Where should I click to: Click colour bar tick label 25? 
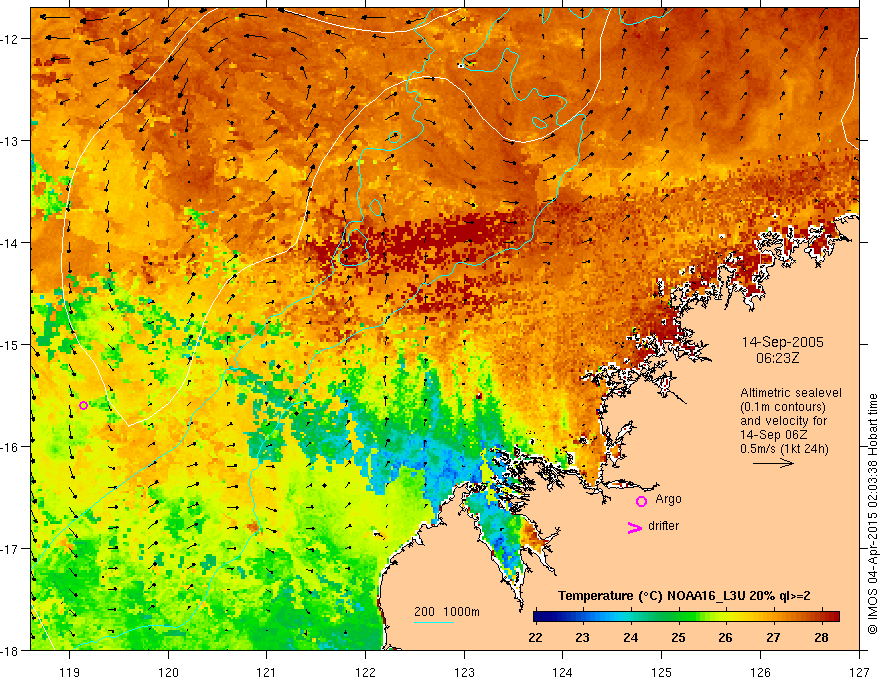(x=678, y=637)
